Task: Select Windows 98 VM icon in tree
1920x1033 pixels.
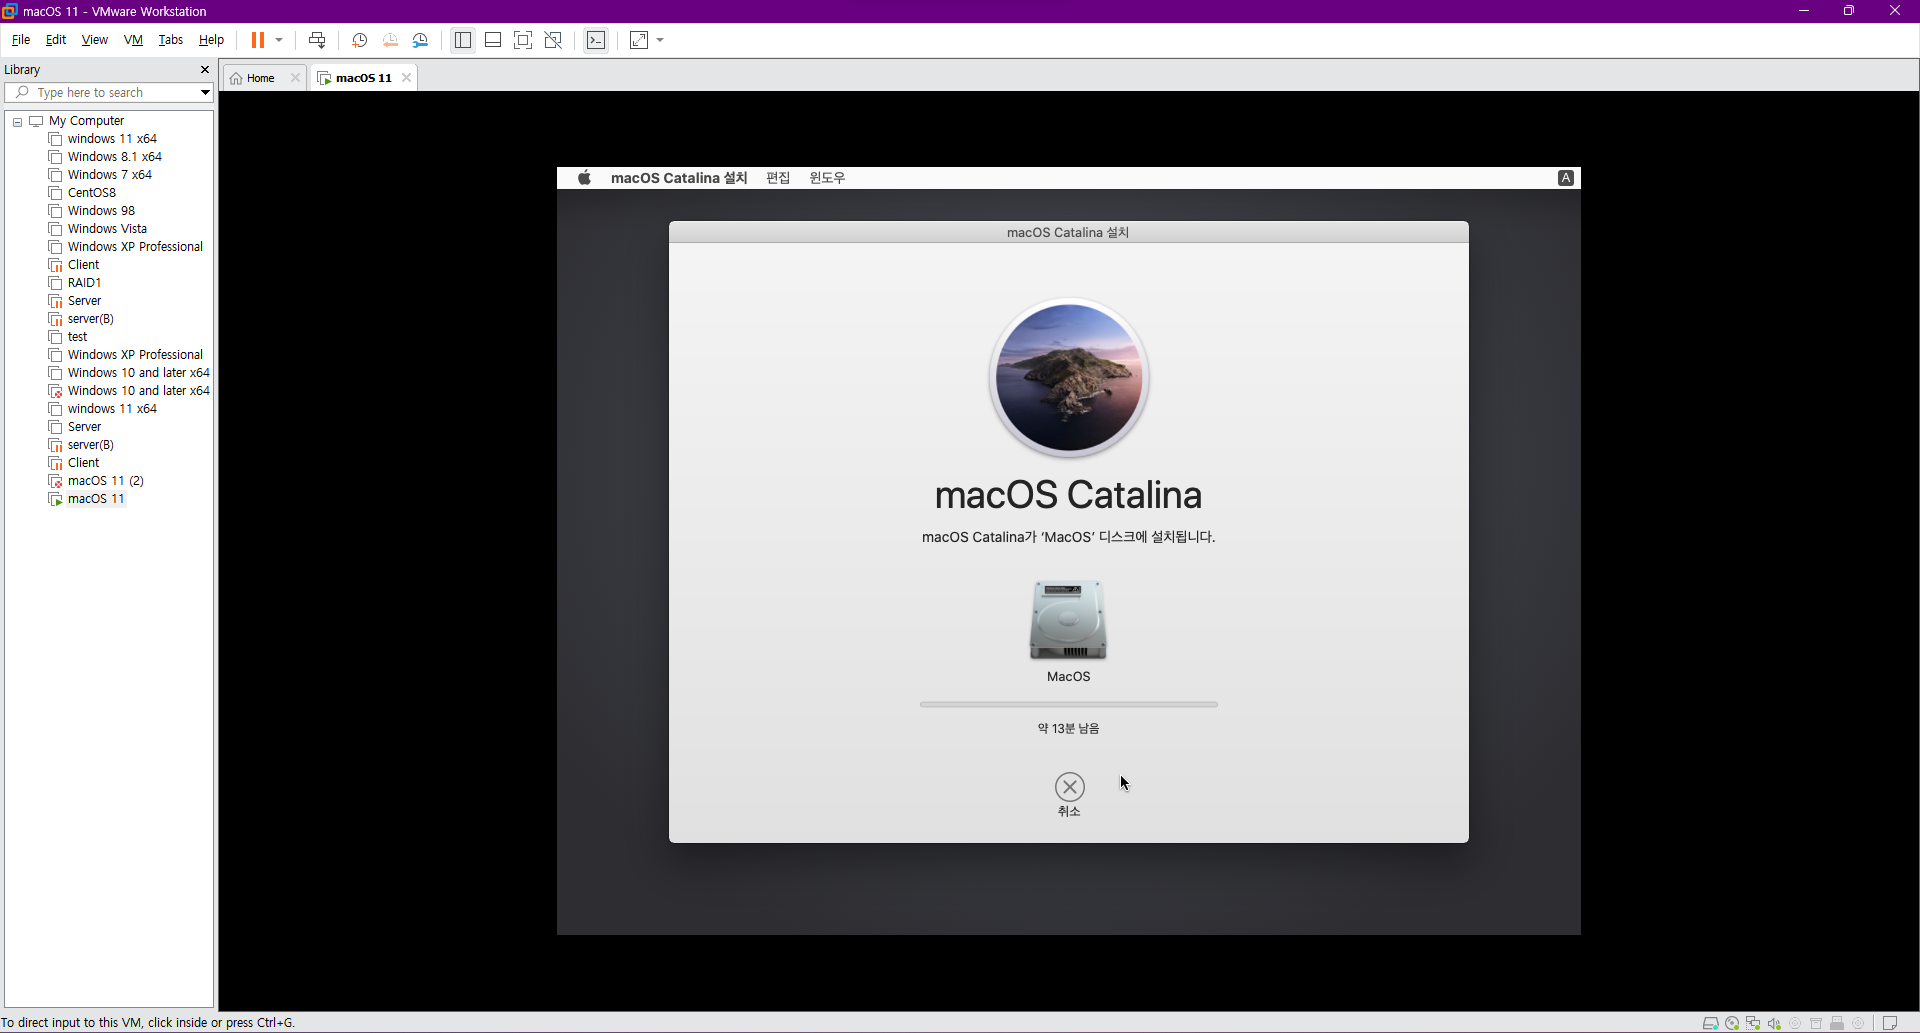Action: tap(56, 211)
